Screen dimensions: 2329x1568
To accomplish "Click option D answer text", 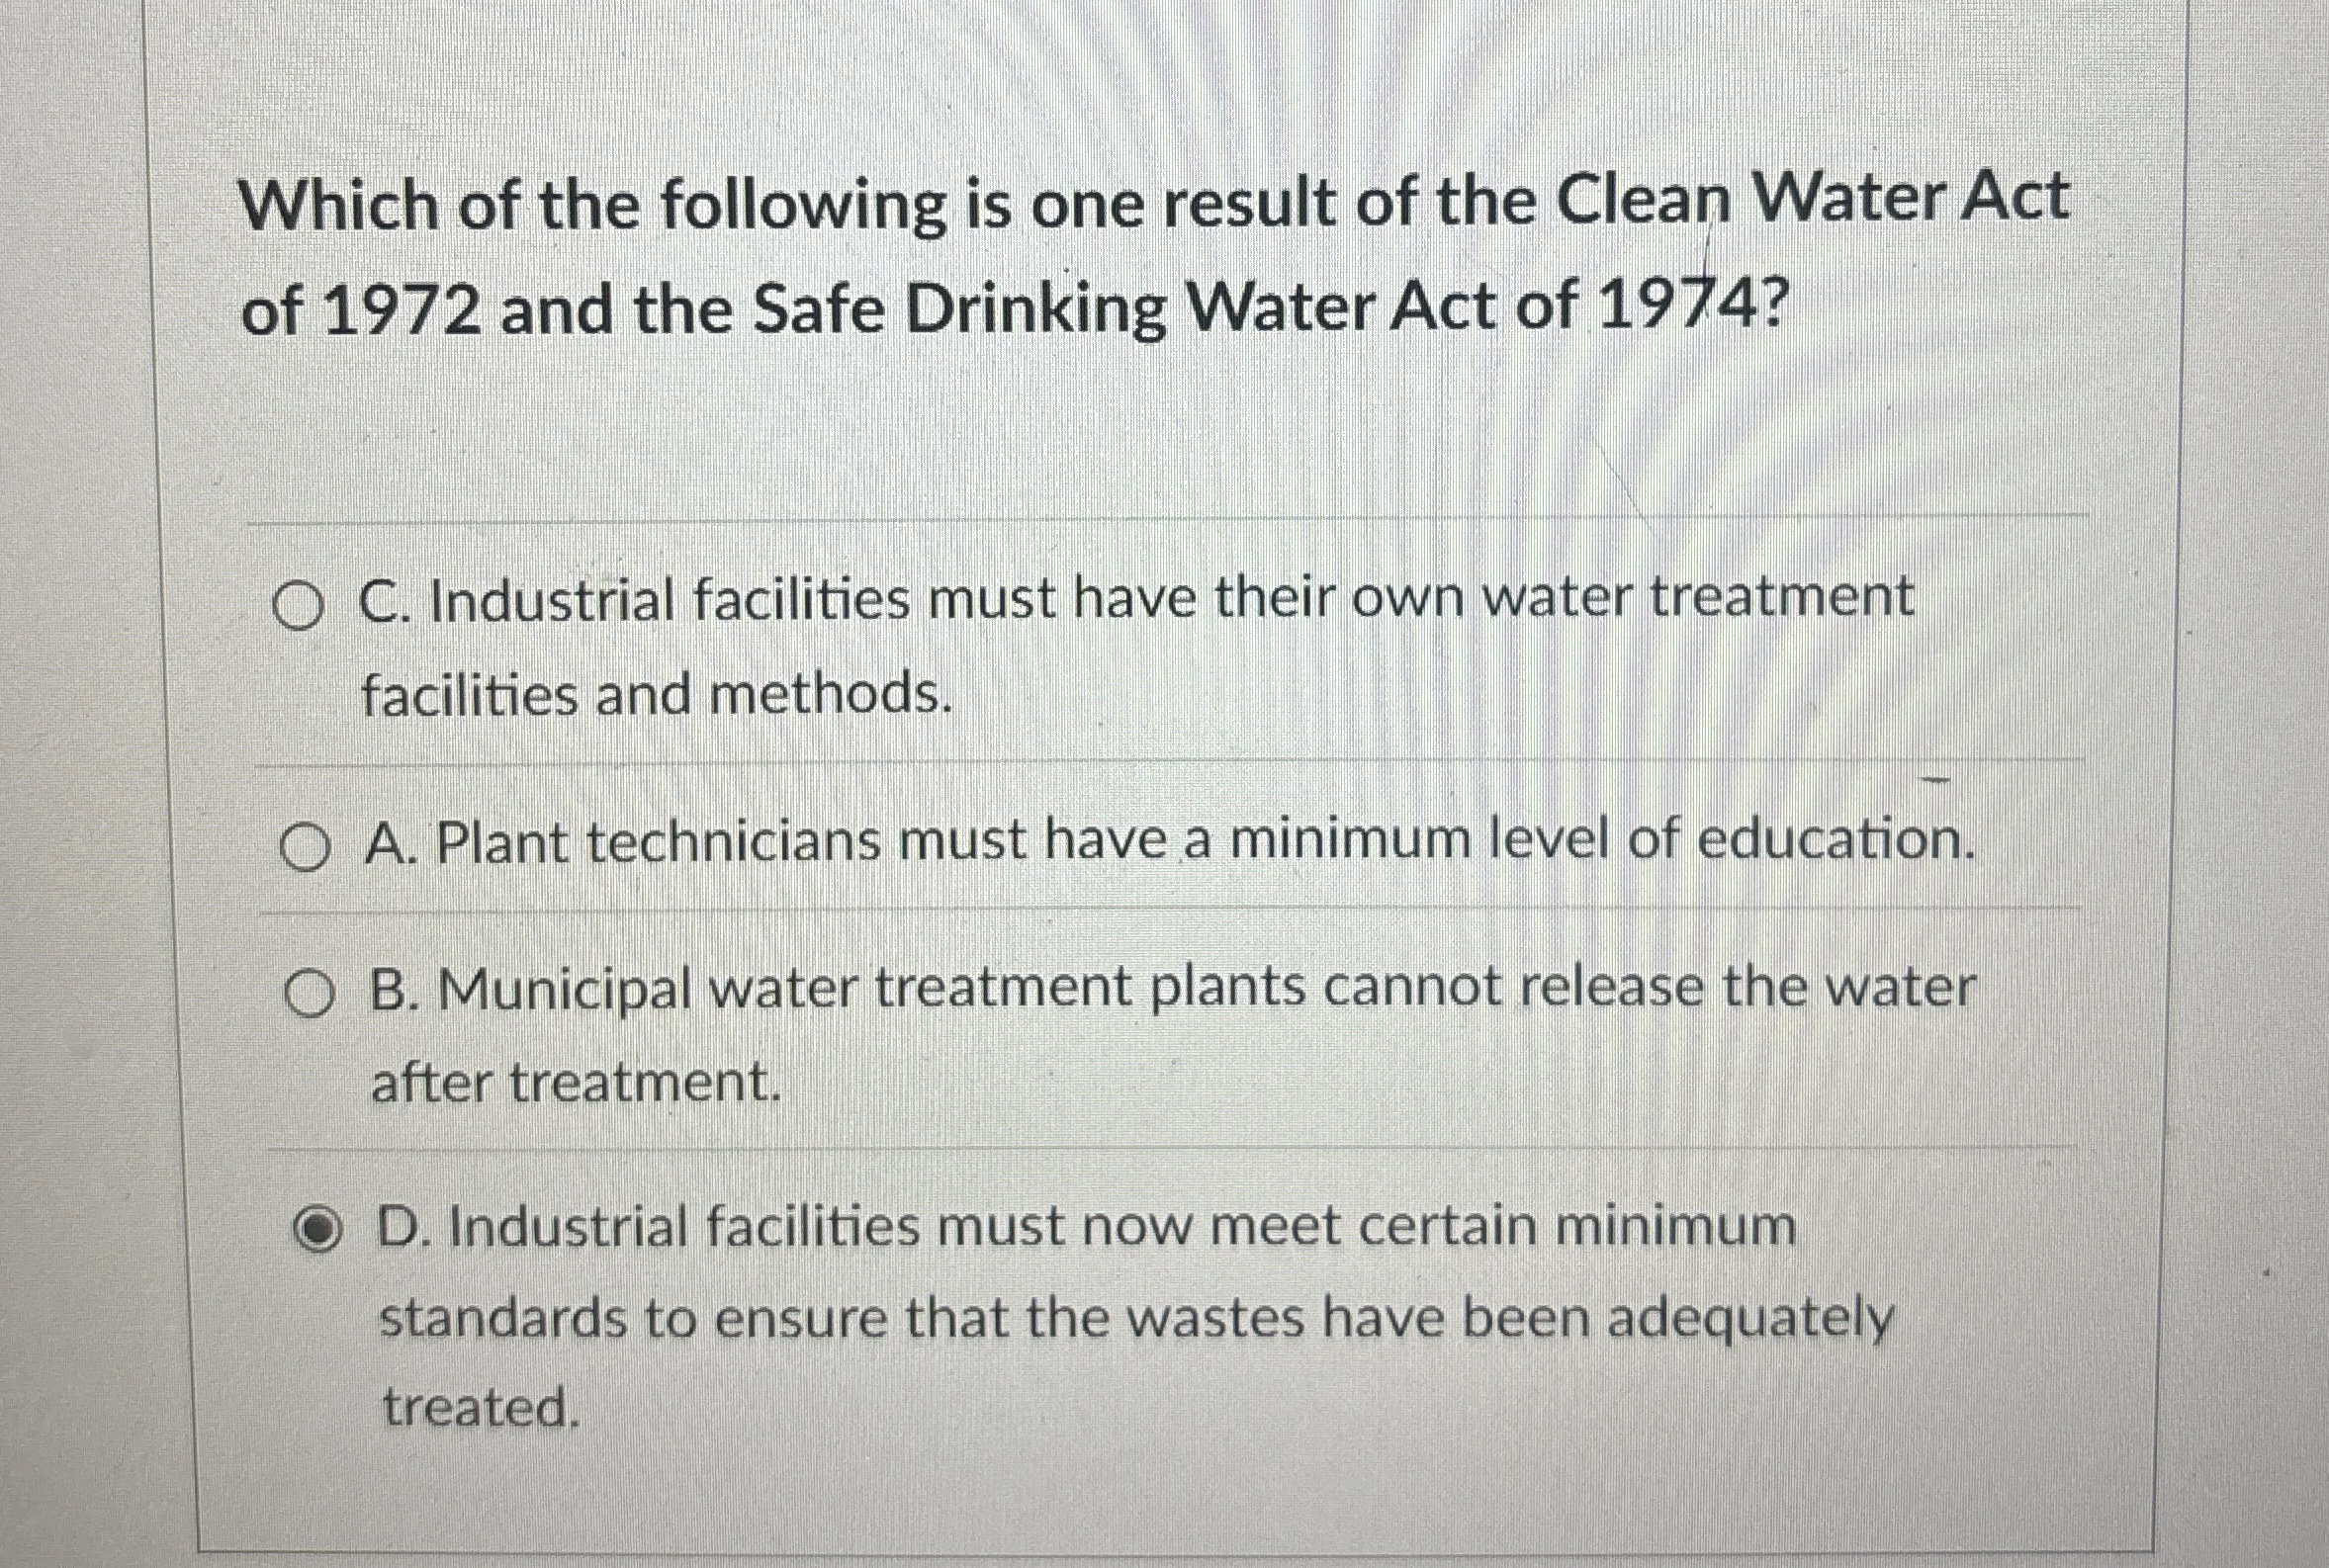I will pos(1080,1229).
